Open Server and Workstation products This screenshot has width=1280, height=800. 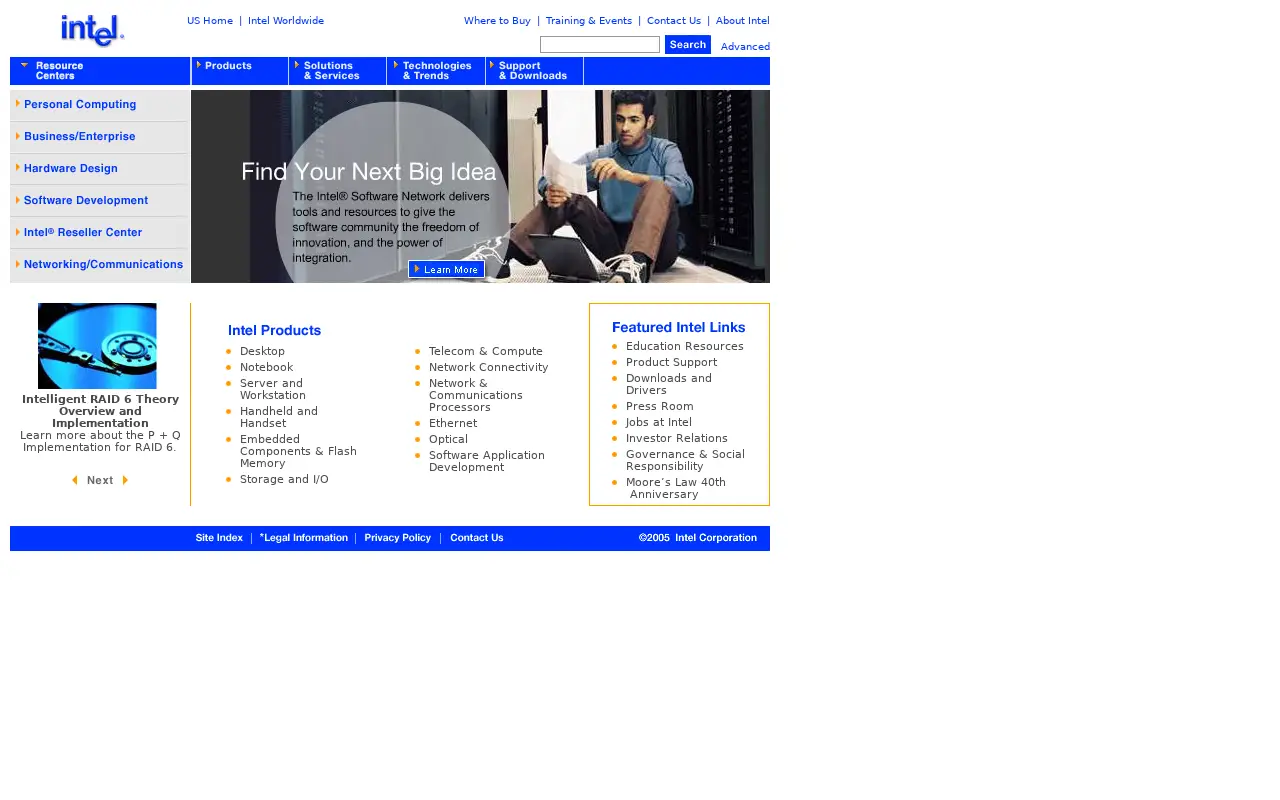pos(273,390)
